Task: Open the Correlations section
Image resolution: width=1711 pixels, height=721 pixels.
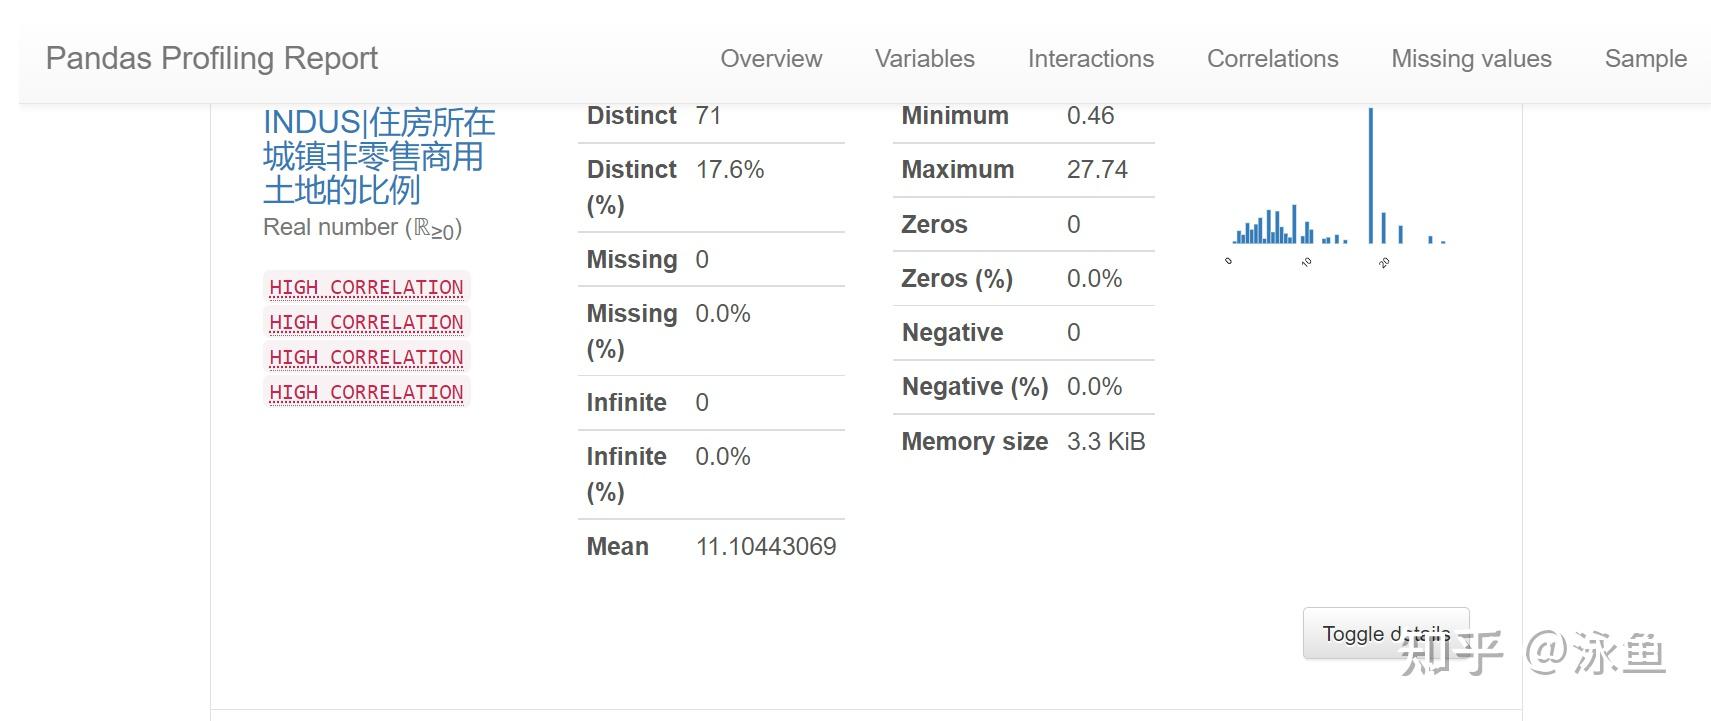Action: 1272,59
